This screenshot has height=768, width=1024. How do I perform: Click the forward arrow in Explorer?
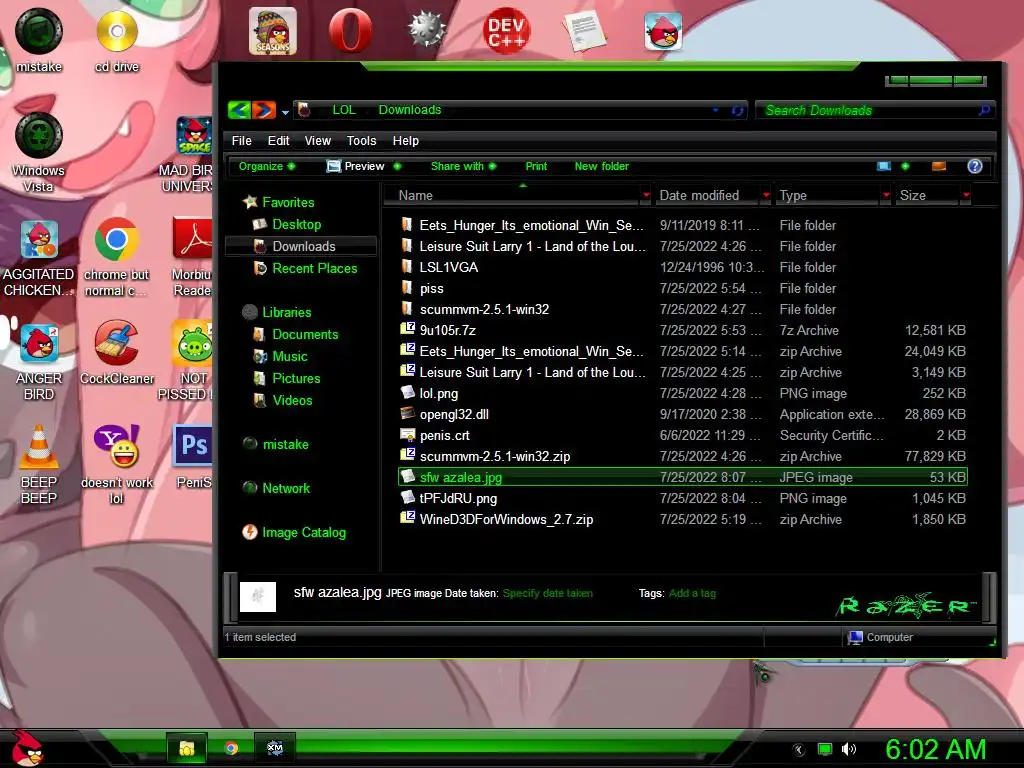264,110
